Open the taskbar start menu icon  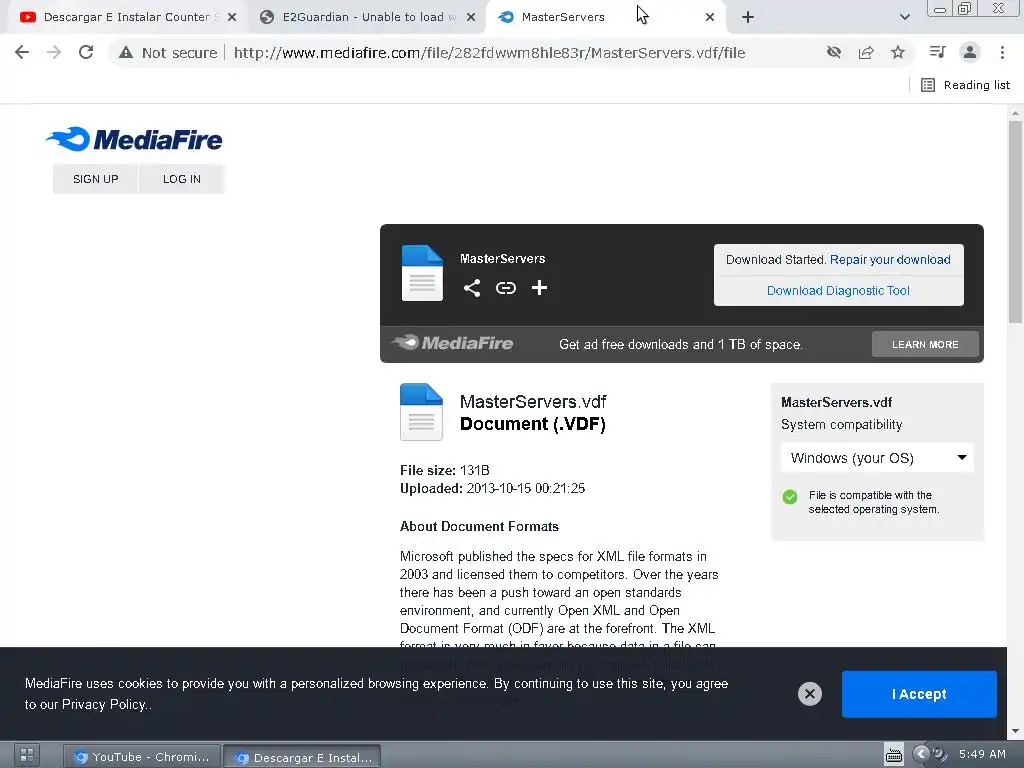coord(27,756)
